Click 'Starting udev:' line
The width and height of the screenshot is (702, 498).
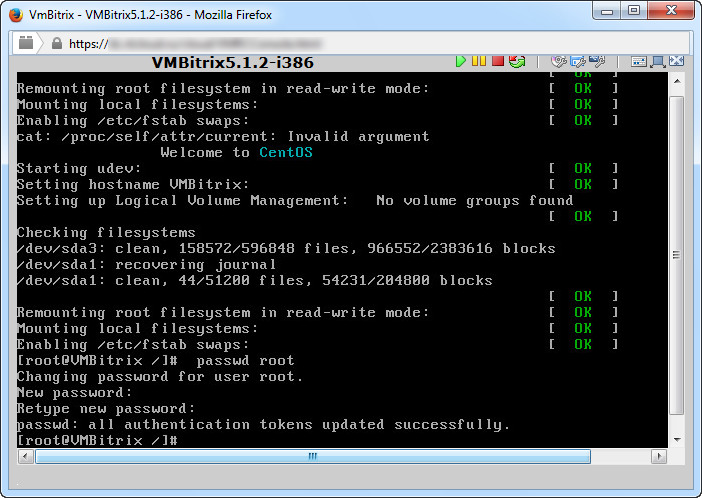(x=79, y=168)
